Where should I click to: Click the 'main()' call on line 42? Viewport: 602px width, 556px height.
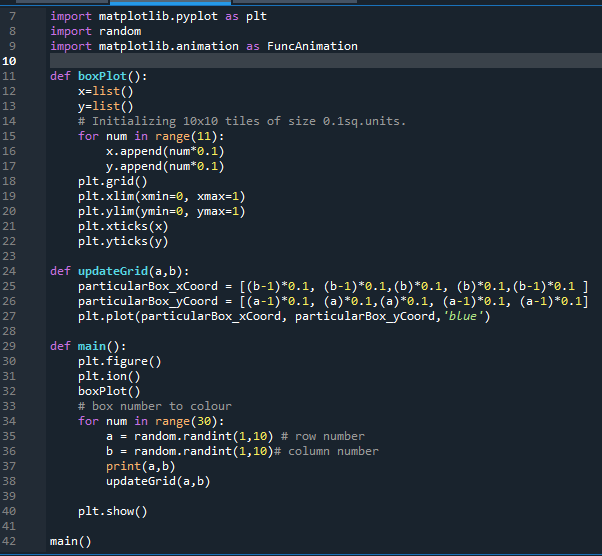71,541
